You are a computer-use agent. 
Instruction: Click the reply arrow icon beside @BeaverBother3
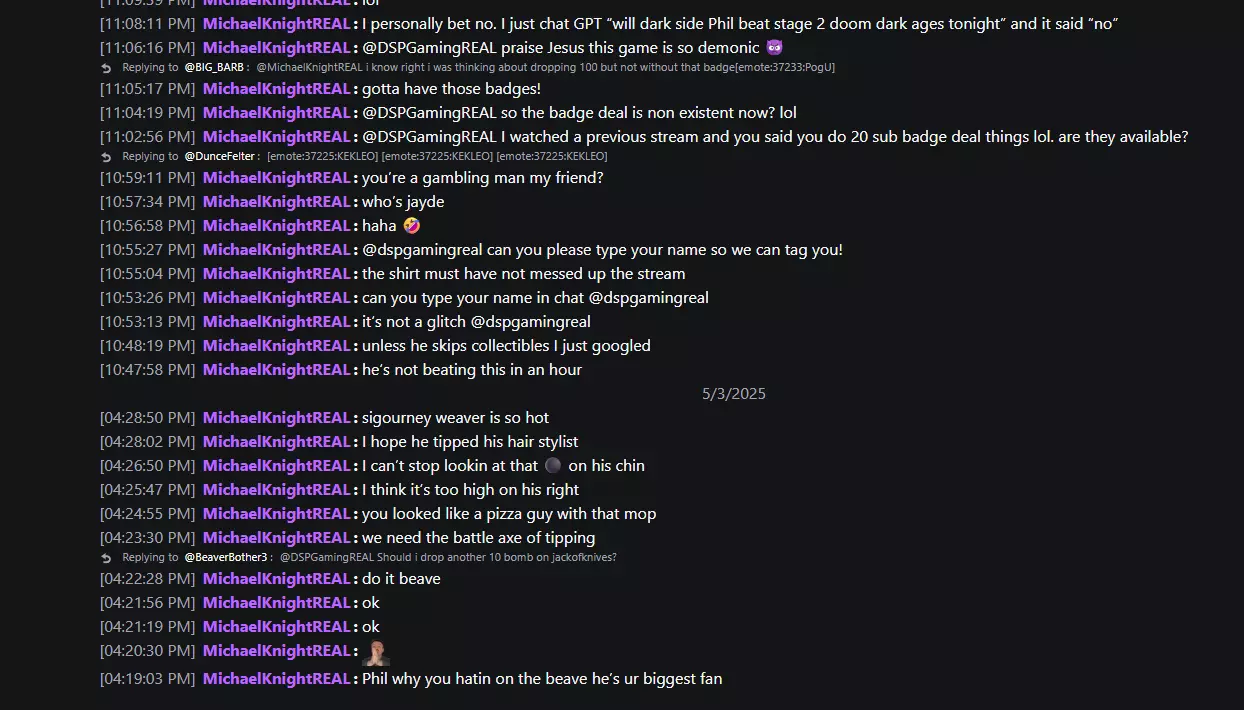tap(107, 558)
